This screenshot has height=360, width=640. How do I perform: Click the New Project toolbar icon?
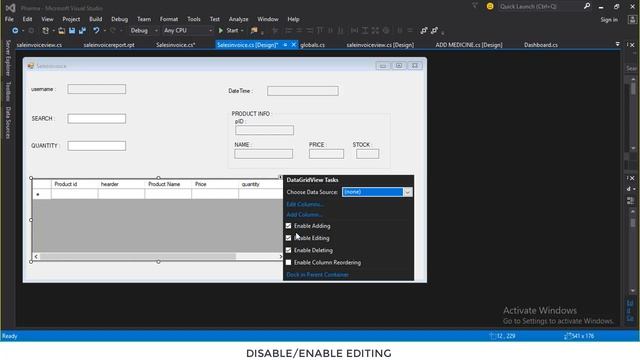45,31
